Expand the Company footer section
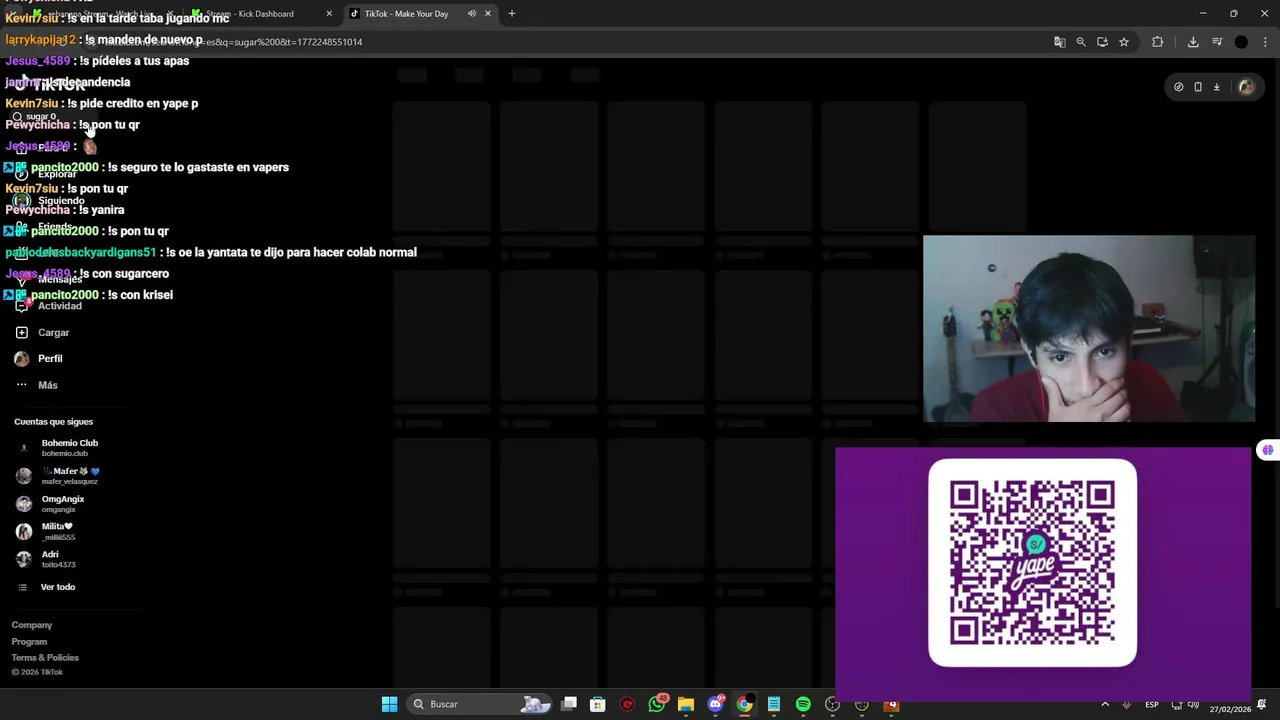The height and width of the screenshot is (720, 1280). 32,625
